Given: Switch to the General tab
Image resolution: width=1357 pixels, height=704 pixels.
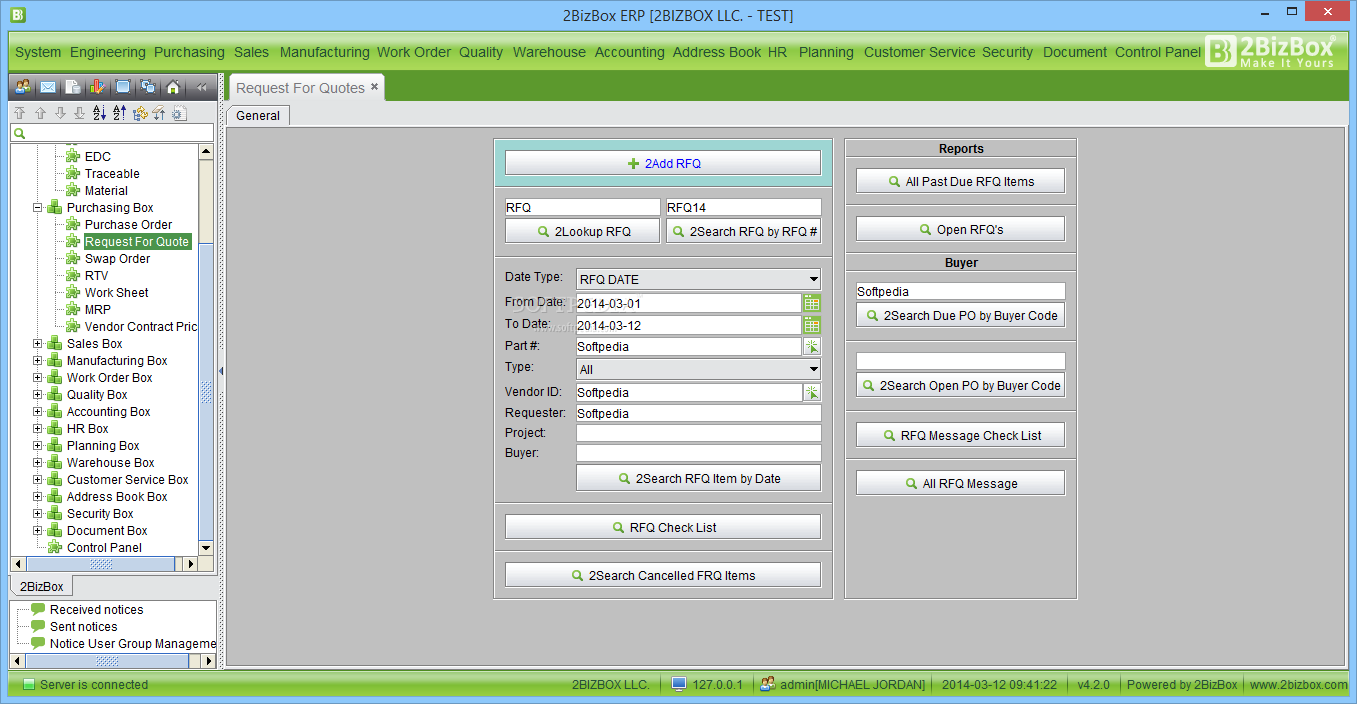Looking at the screenshot, I should click(x=258, y=116).
